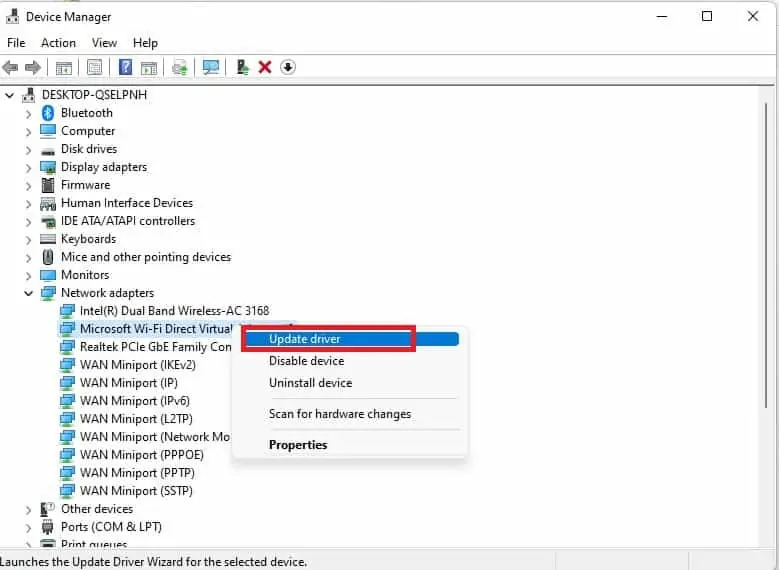The height and width of the screenshot is (570, 779).
Task: Open the View menu
Action: (x=104, y=43)
